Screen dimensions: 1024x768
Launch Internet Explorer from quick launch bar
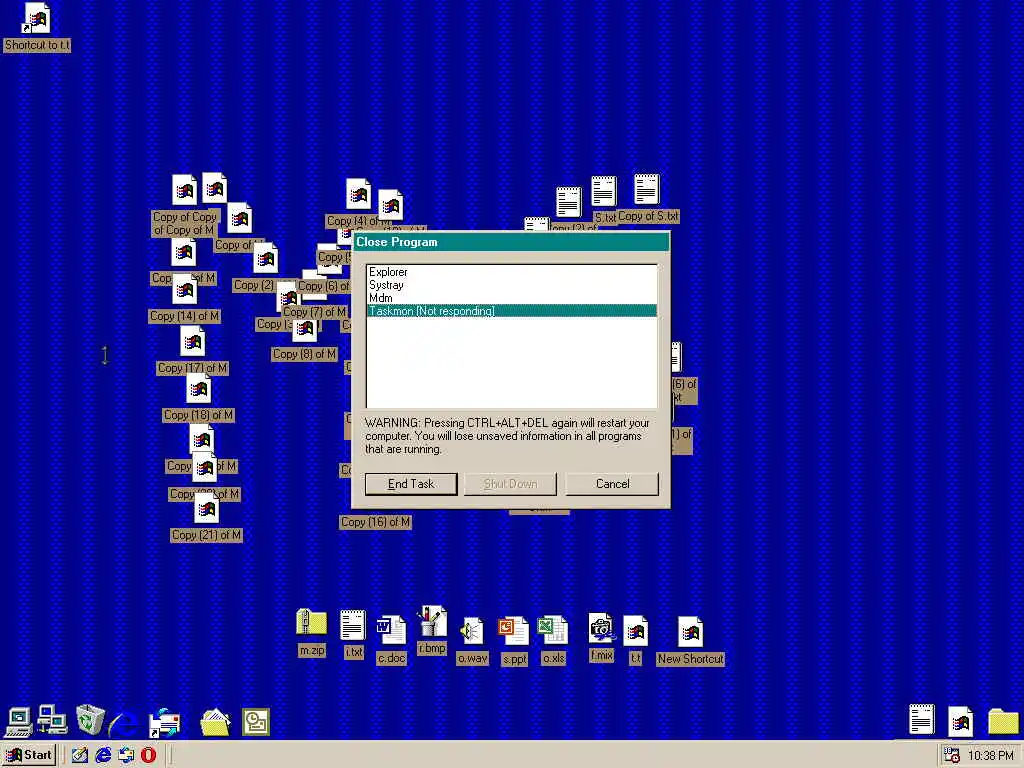click(x=103, y=755)
